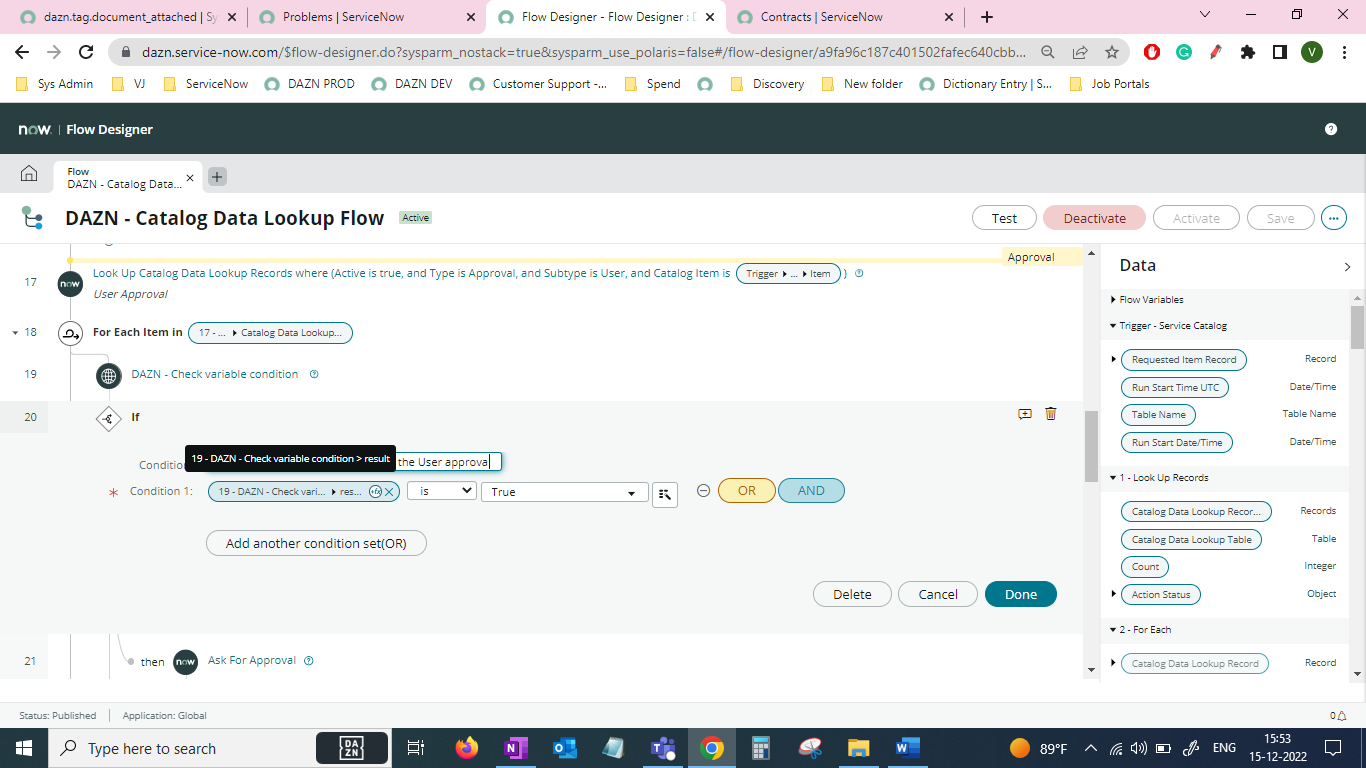Click the info icon beside Ask For Approval
Screen dimensions: 1366x768
309,660
